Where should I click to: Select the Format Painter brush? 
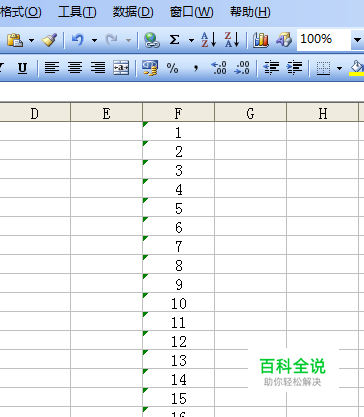pos(49,40)
